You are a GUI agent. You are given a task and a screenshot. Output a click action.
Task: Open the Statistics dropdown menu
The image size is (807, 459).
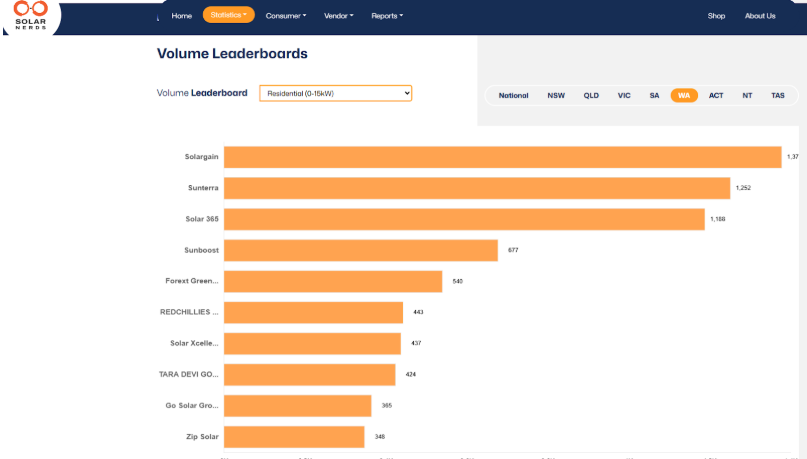(x=229, y=15)
